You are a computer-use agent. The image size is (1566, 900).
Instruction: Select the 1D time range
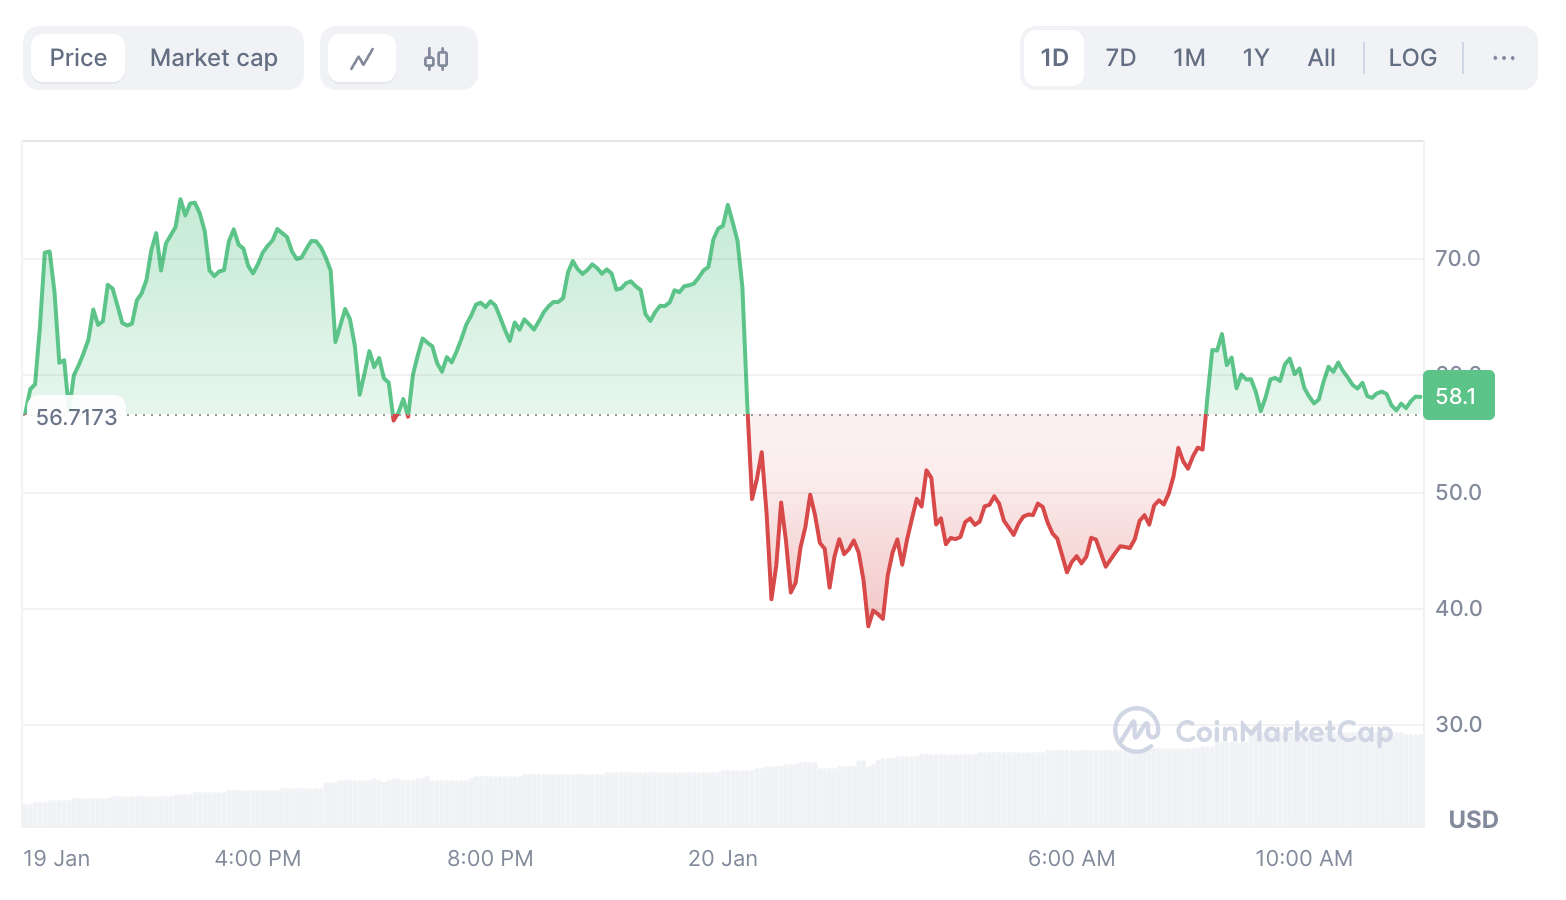[1054, 58]
